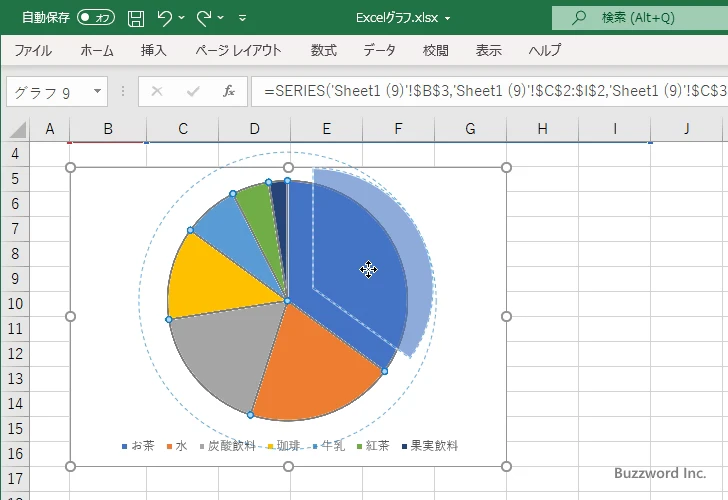This screenshot has height=500, width=728.
Task: Select column header E
Action: pos(326,129)
